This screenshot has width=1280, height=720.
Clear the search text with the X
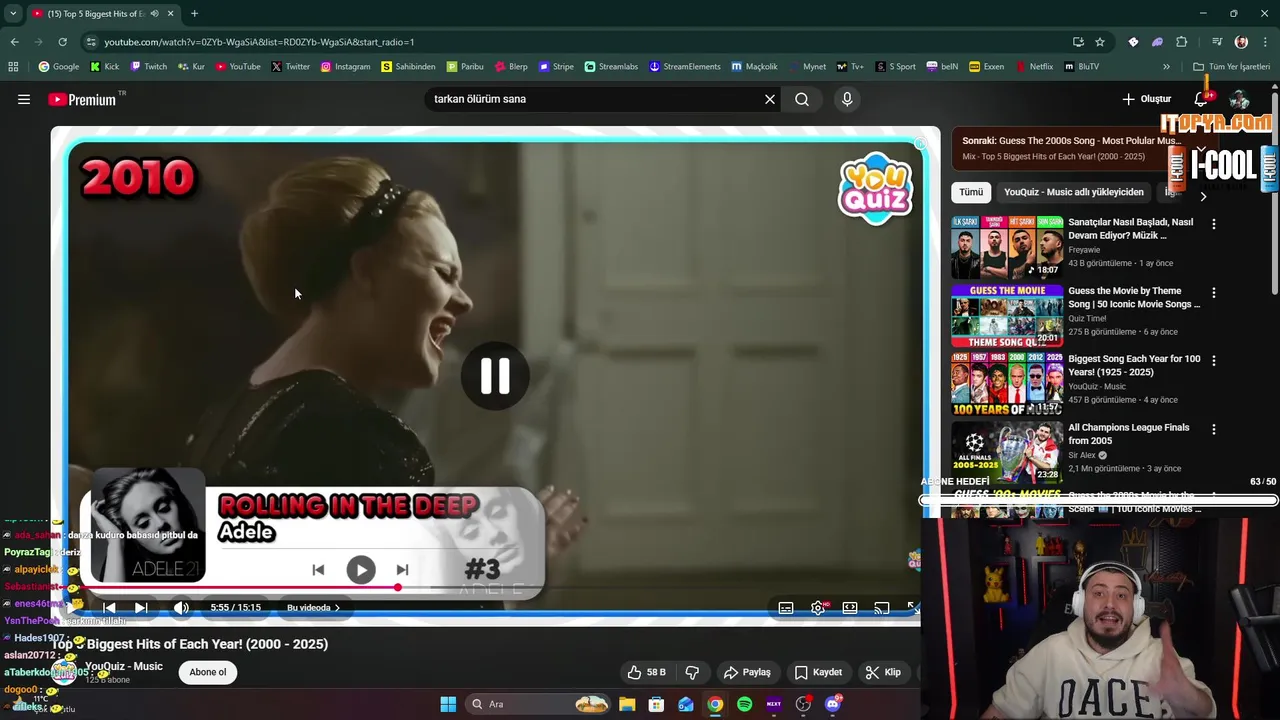(770, 99)
